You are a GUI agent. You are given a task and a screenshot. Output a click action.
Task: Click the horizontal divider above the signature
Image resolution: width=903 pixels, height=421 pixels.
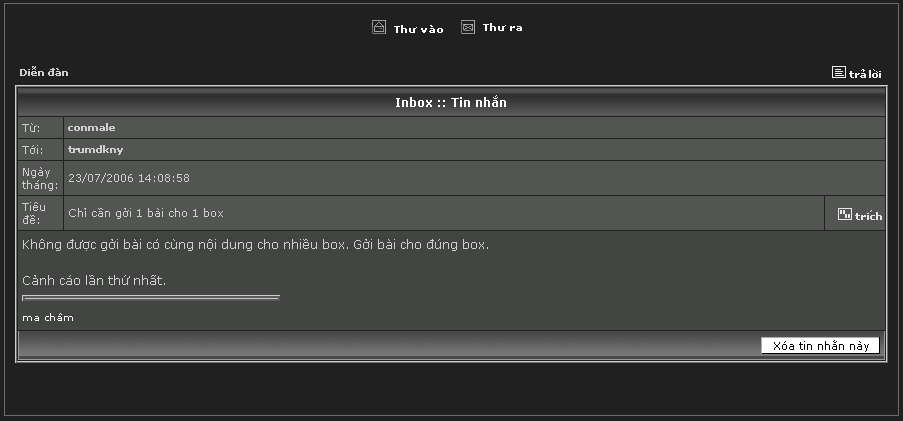(x=150, y=297)
